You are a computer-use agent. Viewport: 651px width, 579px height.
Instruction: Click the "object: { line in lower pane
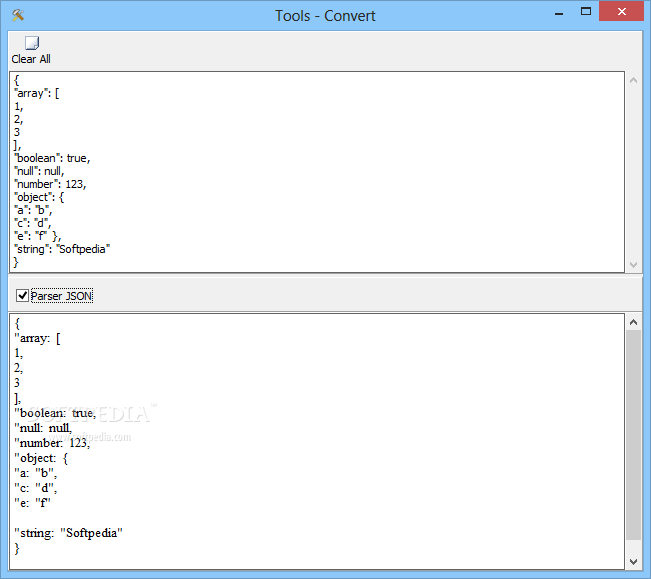pyautogui.click(x=41, y=458)
